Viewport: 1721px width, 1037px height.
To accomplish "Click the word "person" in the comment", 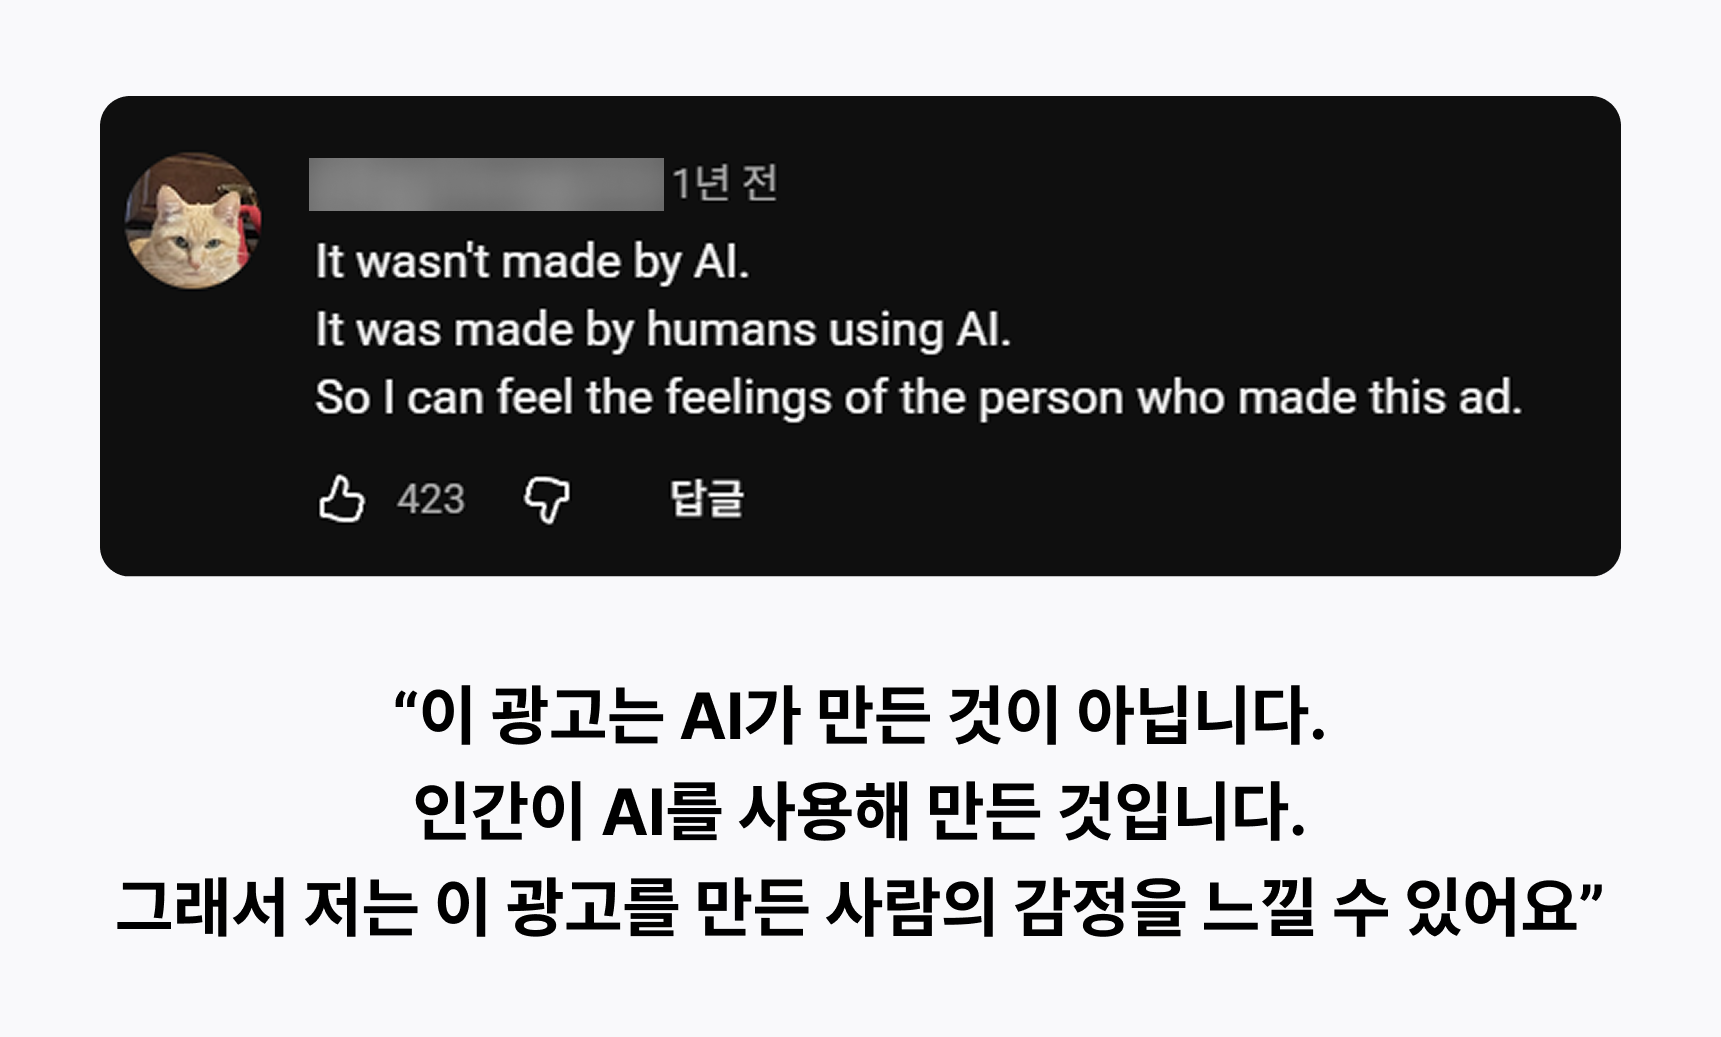I will tap(1051, 398).
